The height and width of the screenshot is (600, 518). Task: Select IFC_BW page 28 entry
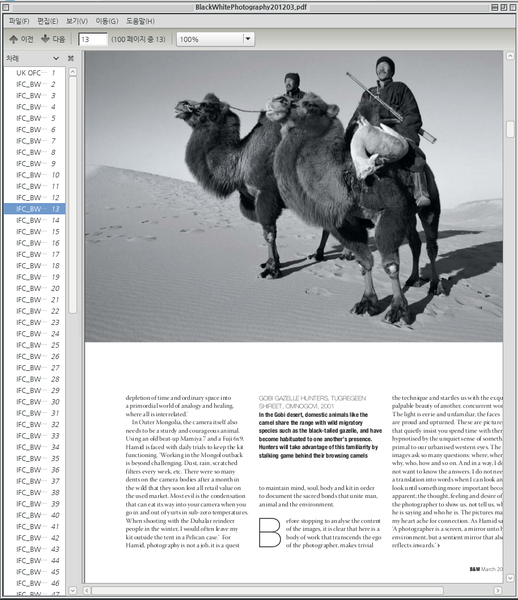35,379
